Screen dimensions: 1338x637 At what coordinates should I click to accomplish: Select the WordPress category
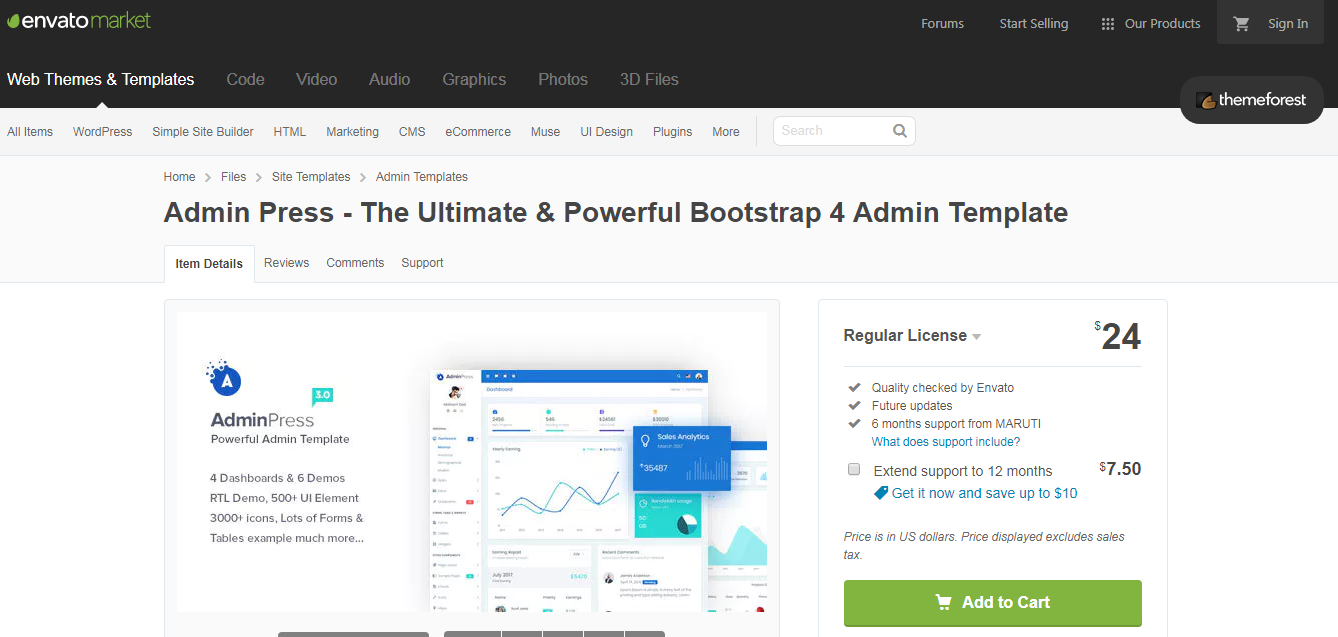pyautogui.click(x=103, y=132)
